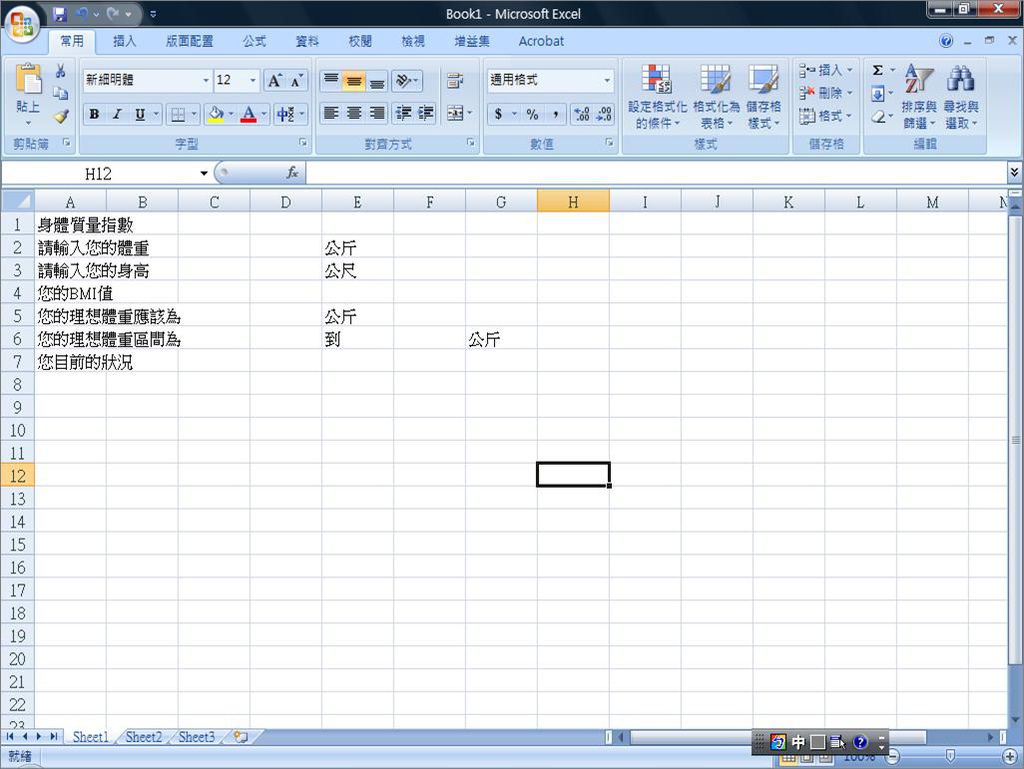Screen dimensions: 1024x769
Task: Cut the selection with scissors icon
Action: 61,71
